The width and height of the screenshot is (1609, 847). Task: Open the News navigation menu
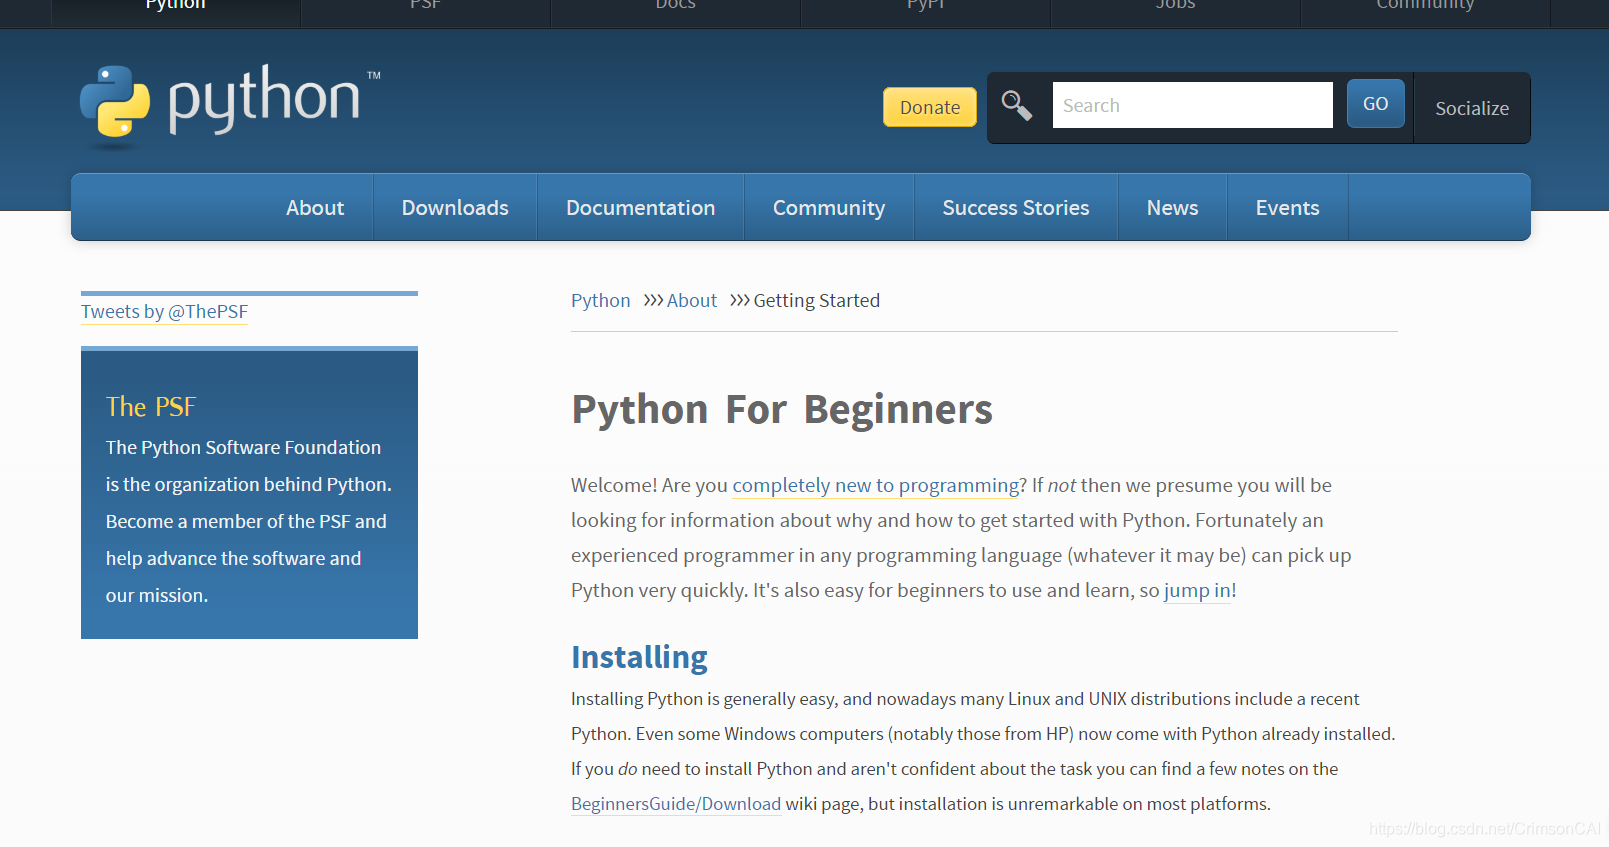(x=1172, y=207)
